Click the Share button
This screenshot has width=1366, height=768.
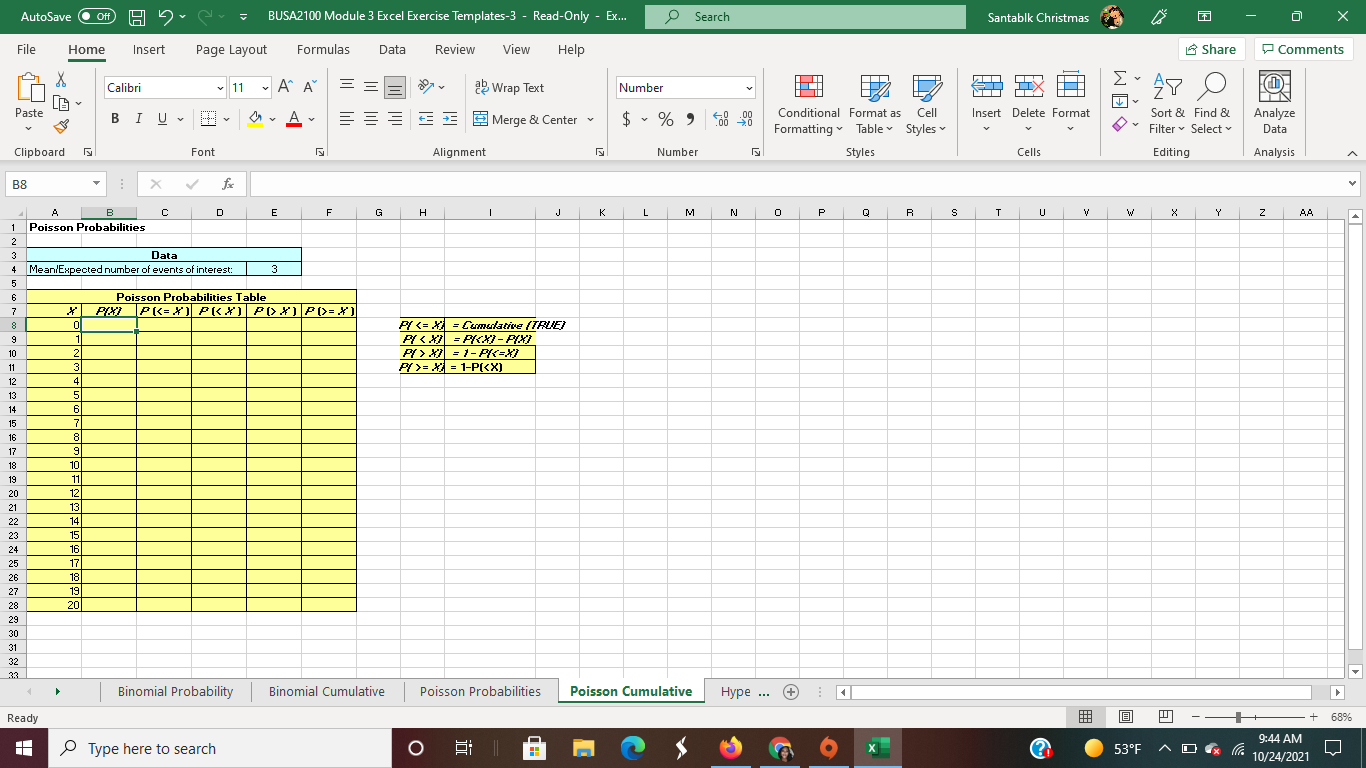click(x=1211, y=49)
